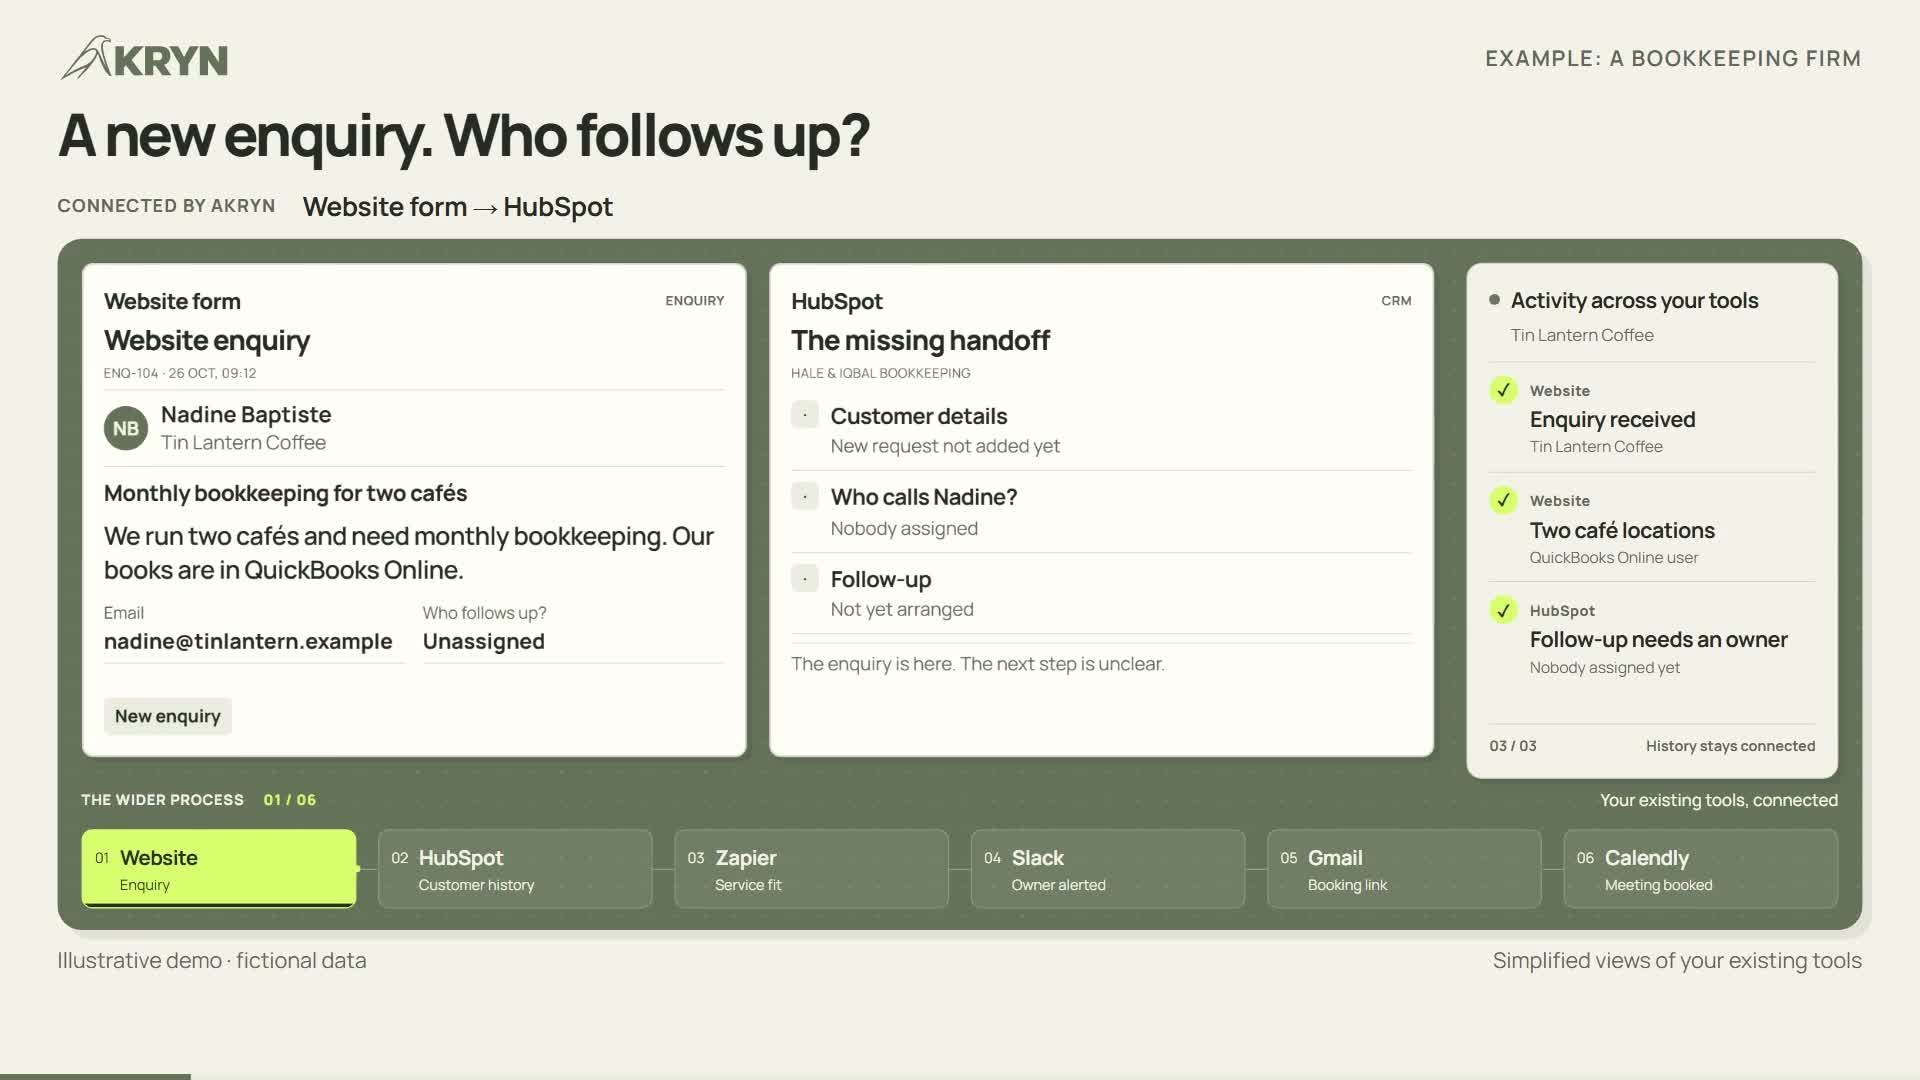Select step 03 Zapier Service fit
The width and height of the screenshot is (1920, 1080).
point(811,869)
